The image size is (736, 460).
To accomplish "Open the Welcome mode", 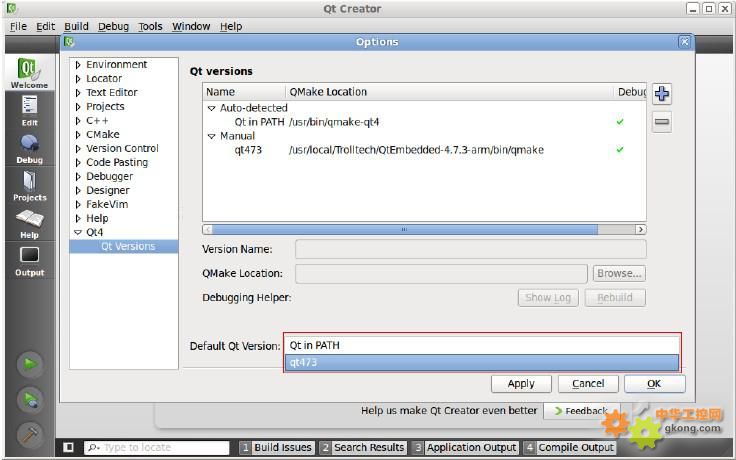I will pyautogui.click(x=29, y=73).
